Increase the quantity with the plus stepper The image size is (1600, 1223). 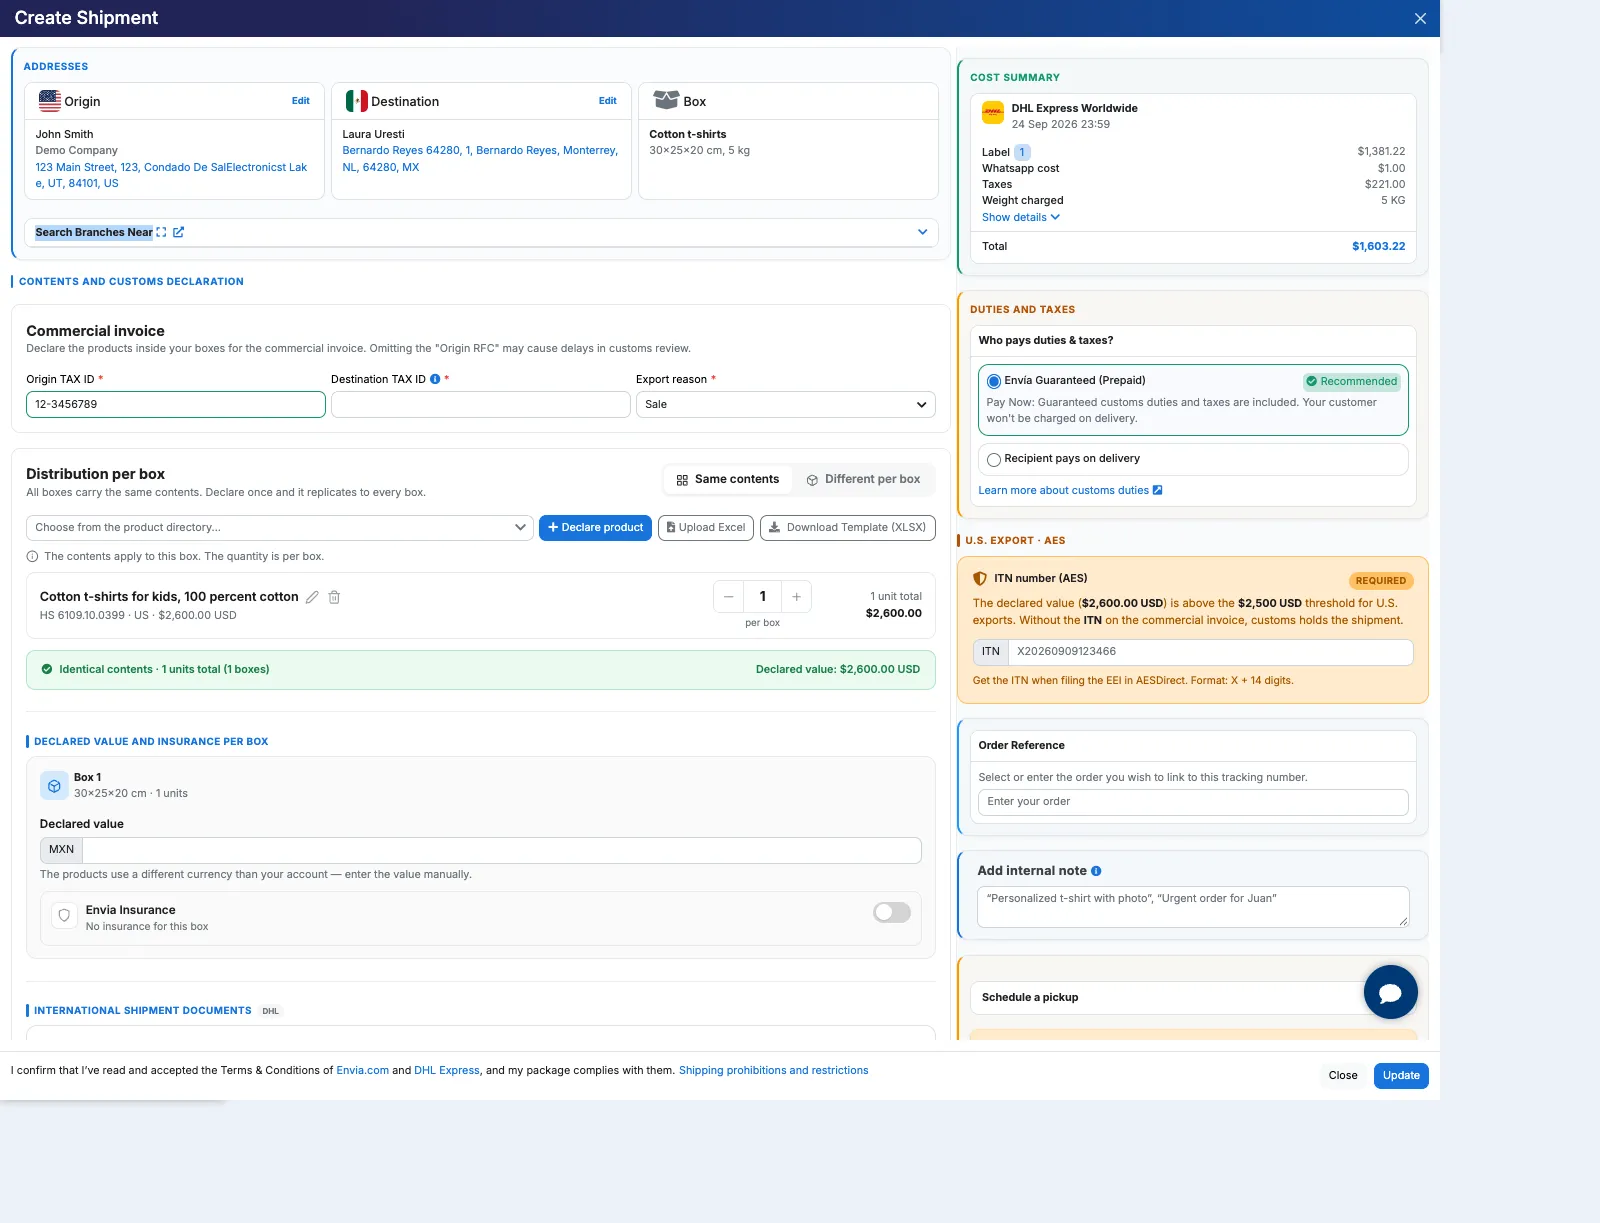click(797, 597)
